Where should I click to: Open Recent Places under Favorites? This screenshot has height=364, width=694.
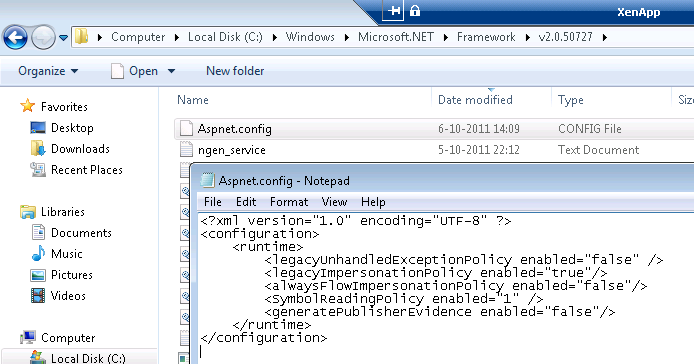tap(87, 170)
